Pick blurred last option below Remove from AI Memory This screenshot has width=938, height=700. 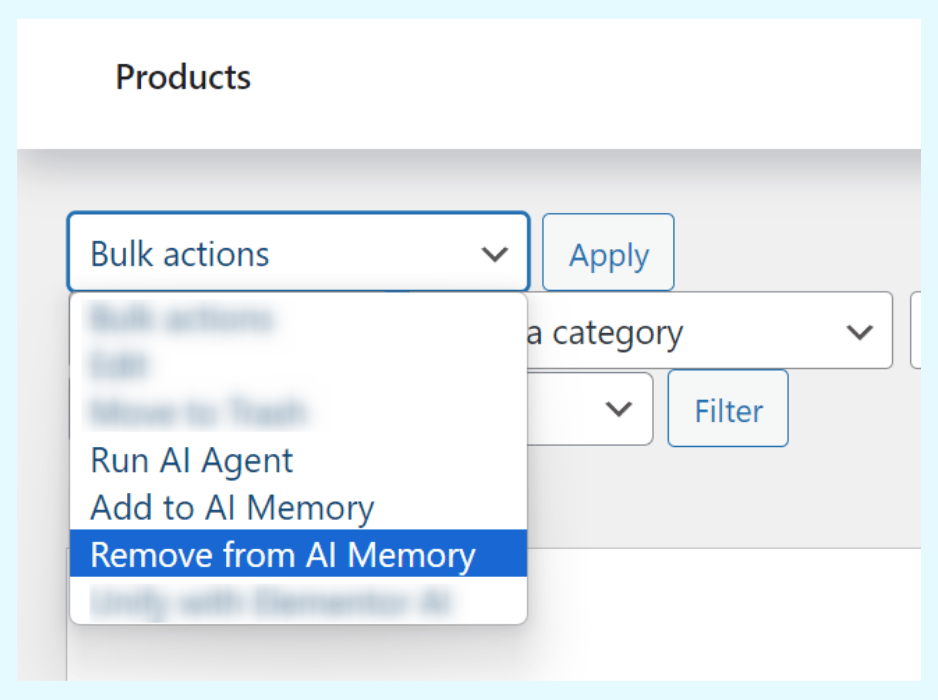[x=272, y=602]
